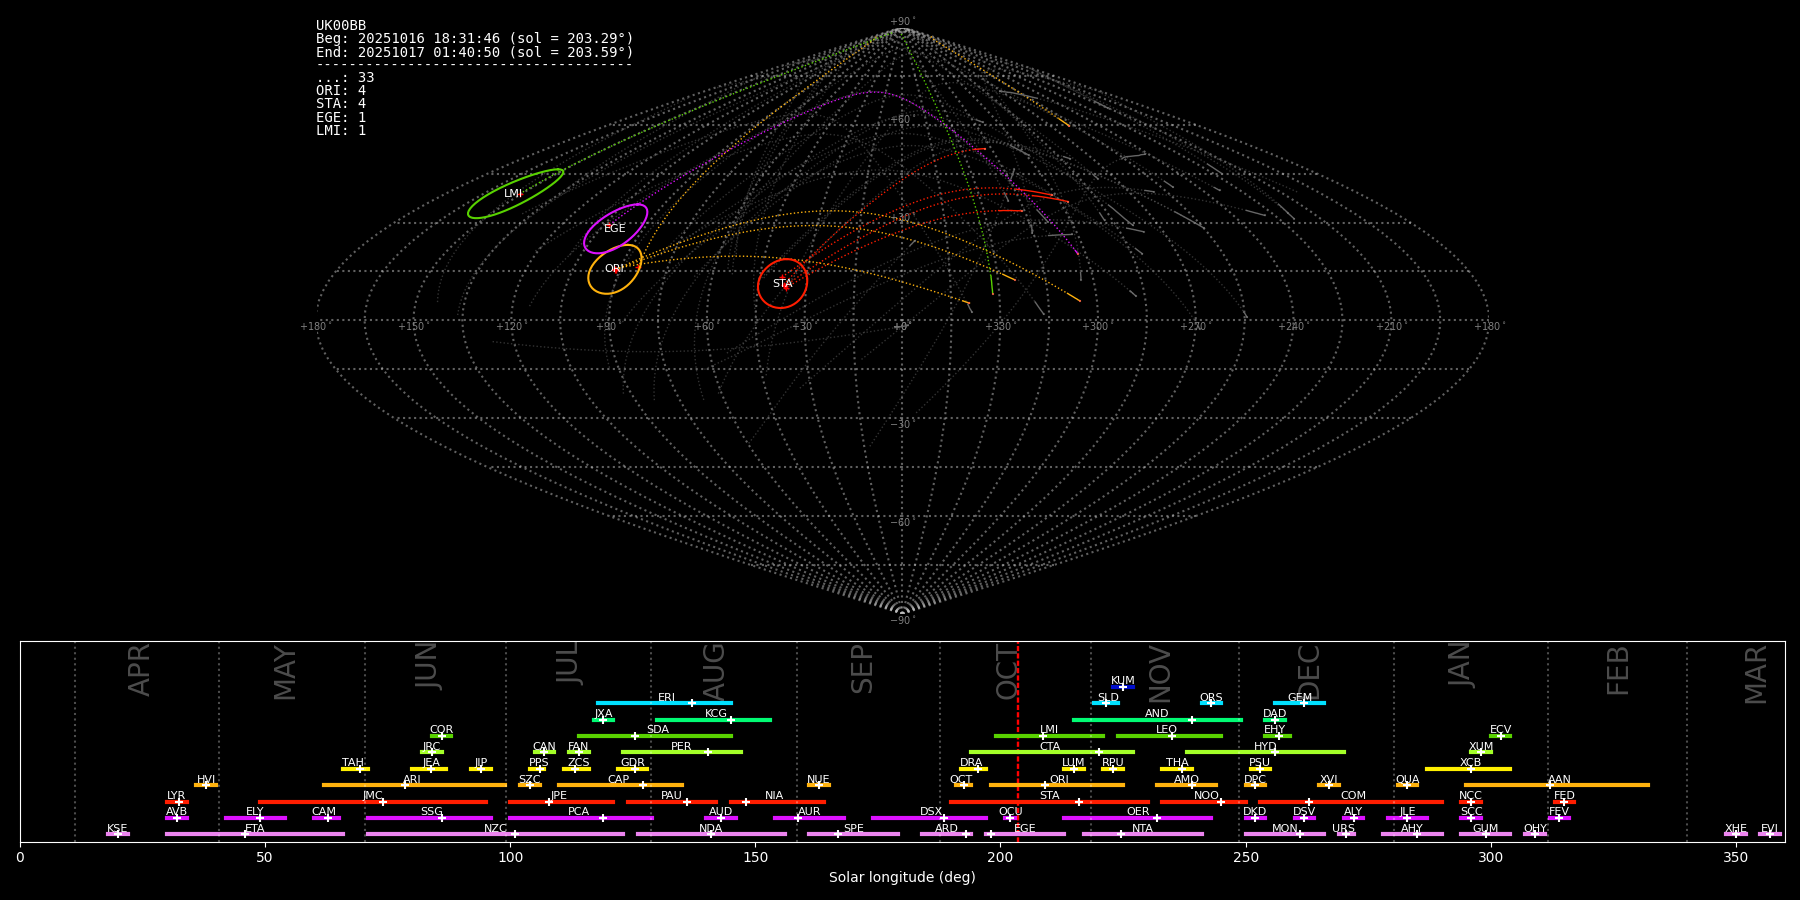The width and height of the screenshot is (1800, 900).
Task: Click the OER purple shower bar
Action: (1137, 818)
